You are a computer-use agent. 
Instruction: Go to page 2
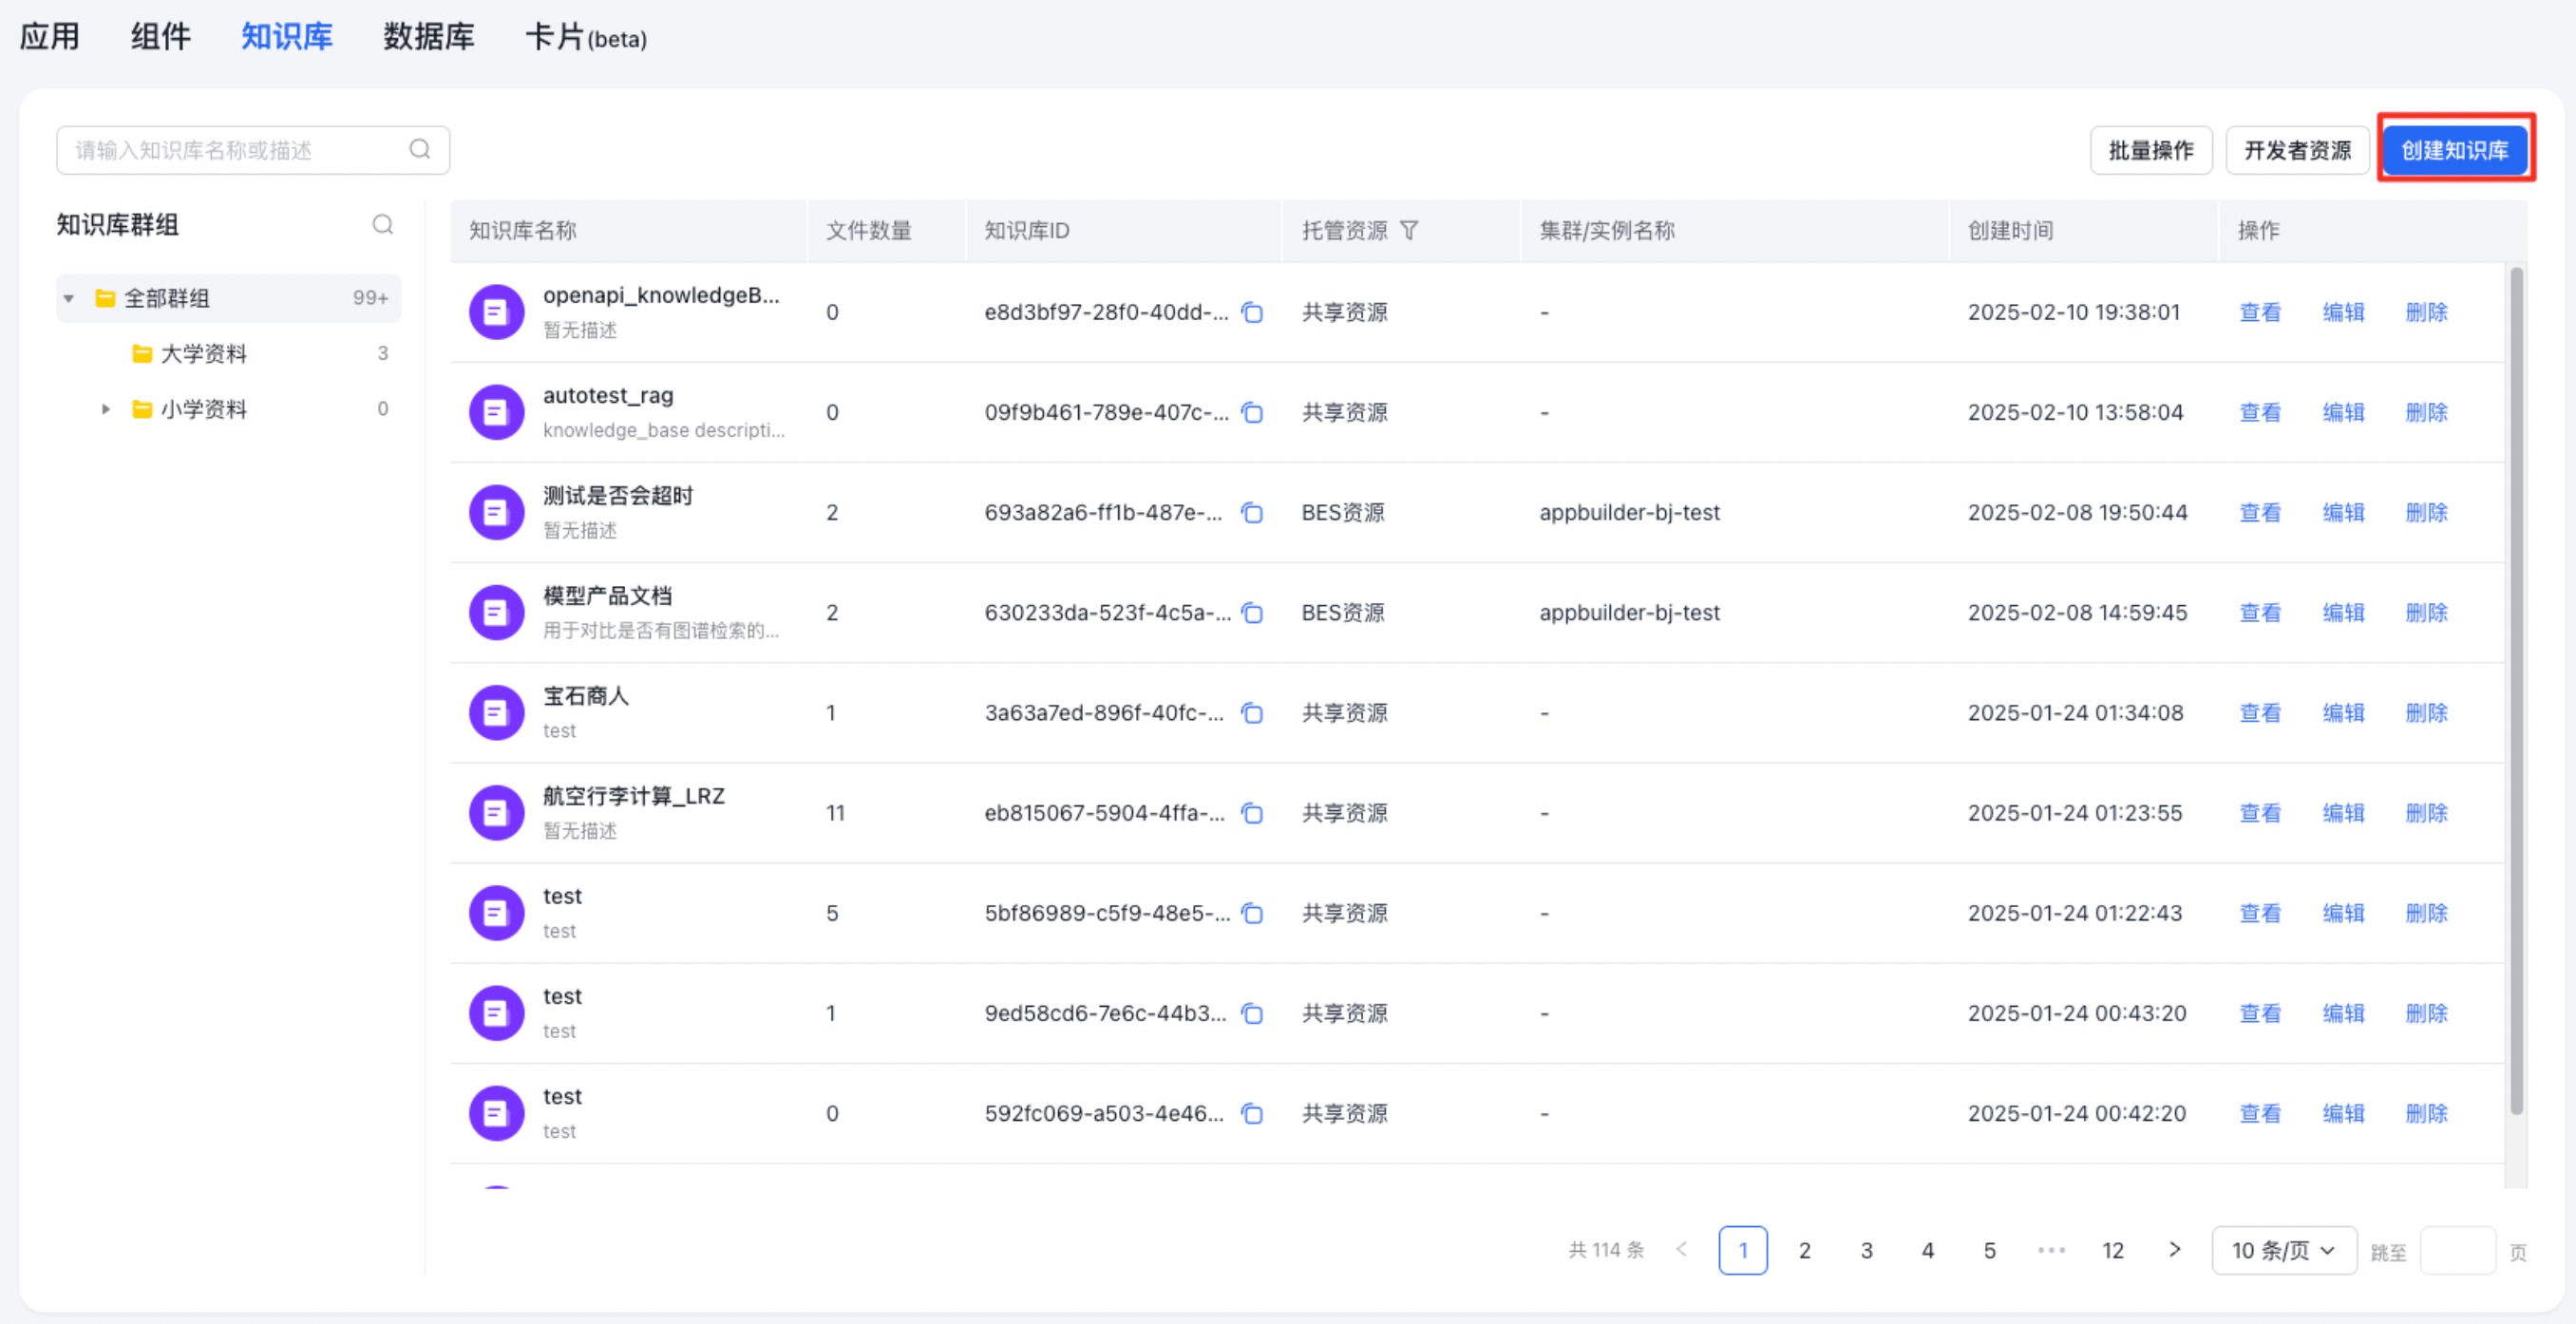(1805, 1250)
